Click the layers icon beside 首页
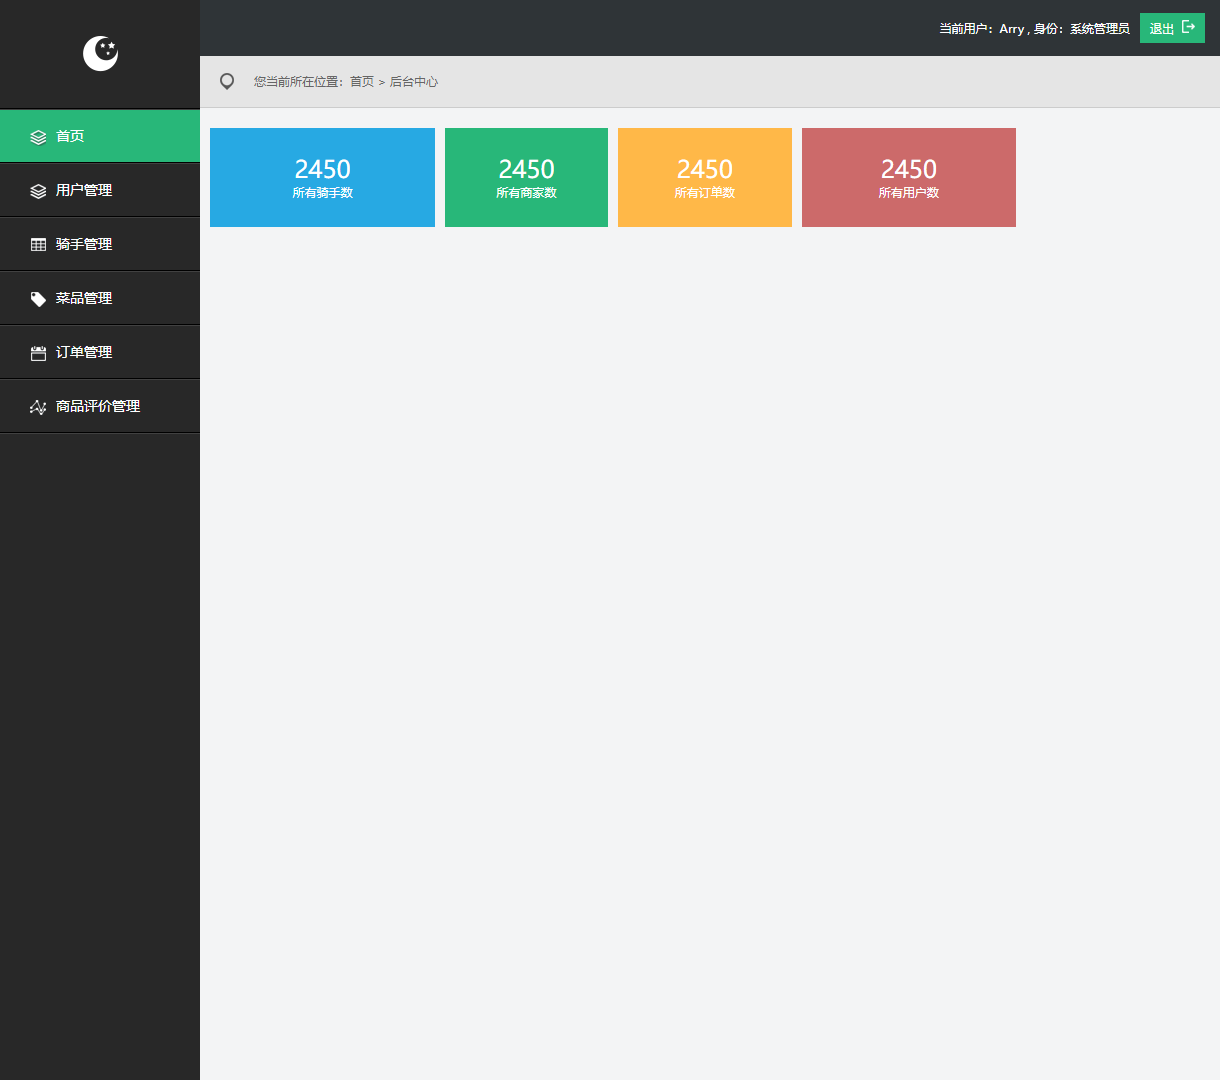The width and height of the screenshot is (1220, 1080). (x=38, y=137)
